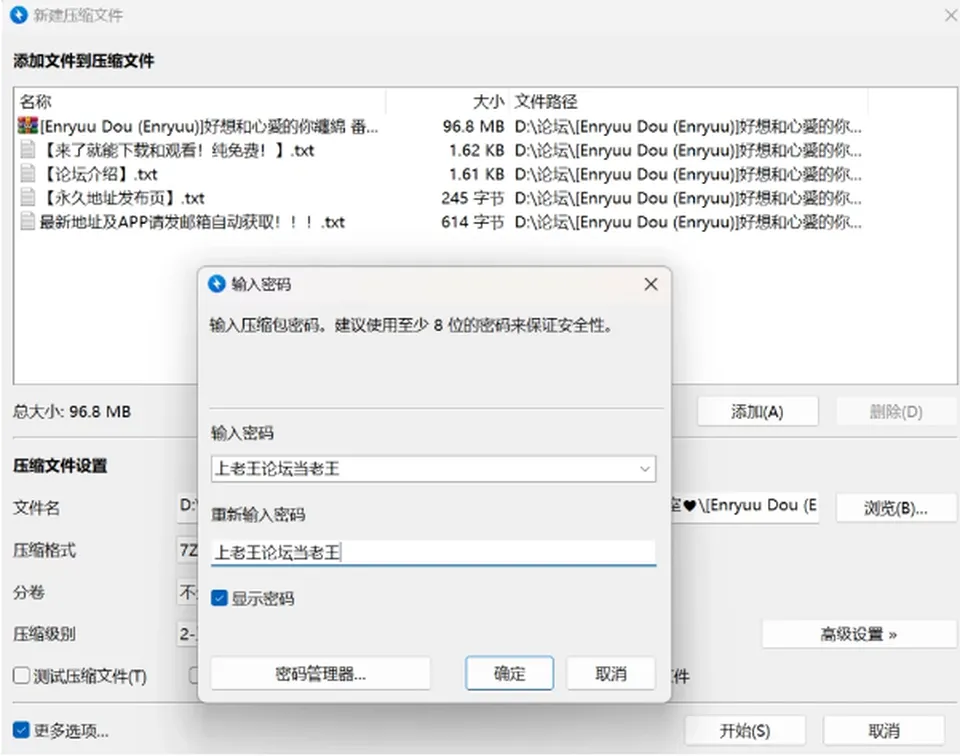Click the file icon beside 【论坛介绍】.txt

[x=28, y=174]
